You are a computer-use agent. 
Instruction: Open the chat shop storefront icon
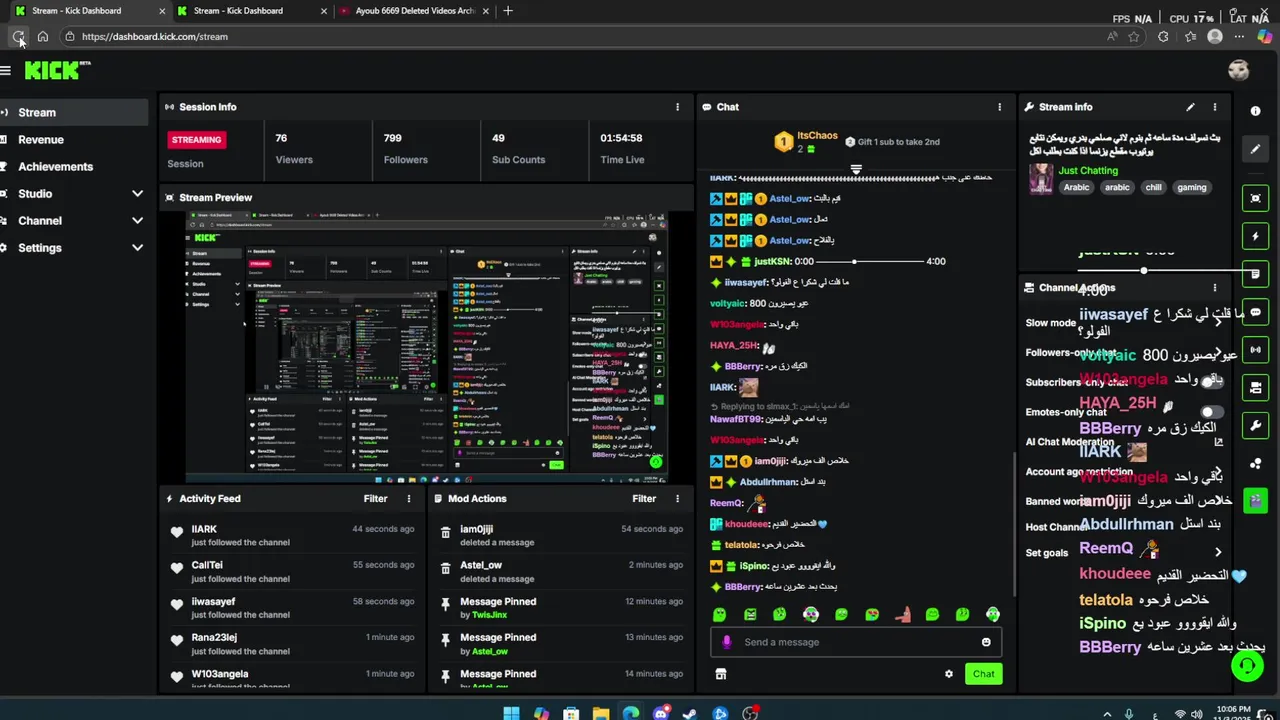click(x=720, y=674)
